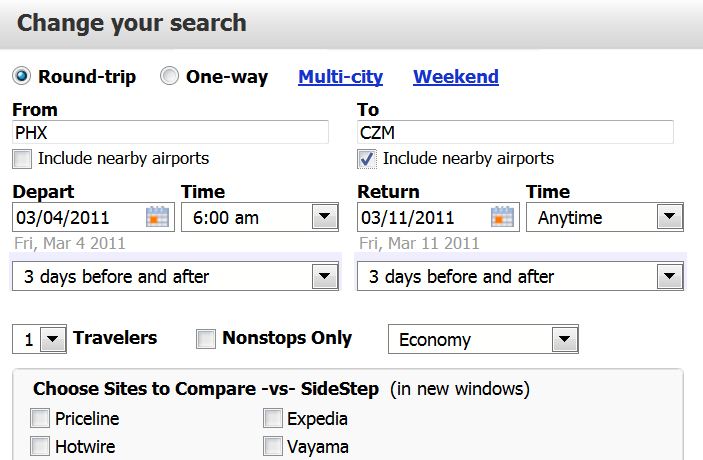Image resolution: width=703 pixels, height=460 pixels.
Task: Select the Round-trip radio button
Action: tap(21, 77)
